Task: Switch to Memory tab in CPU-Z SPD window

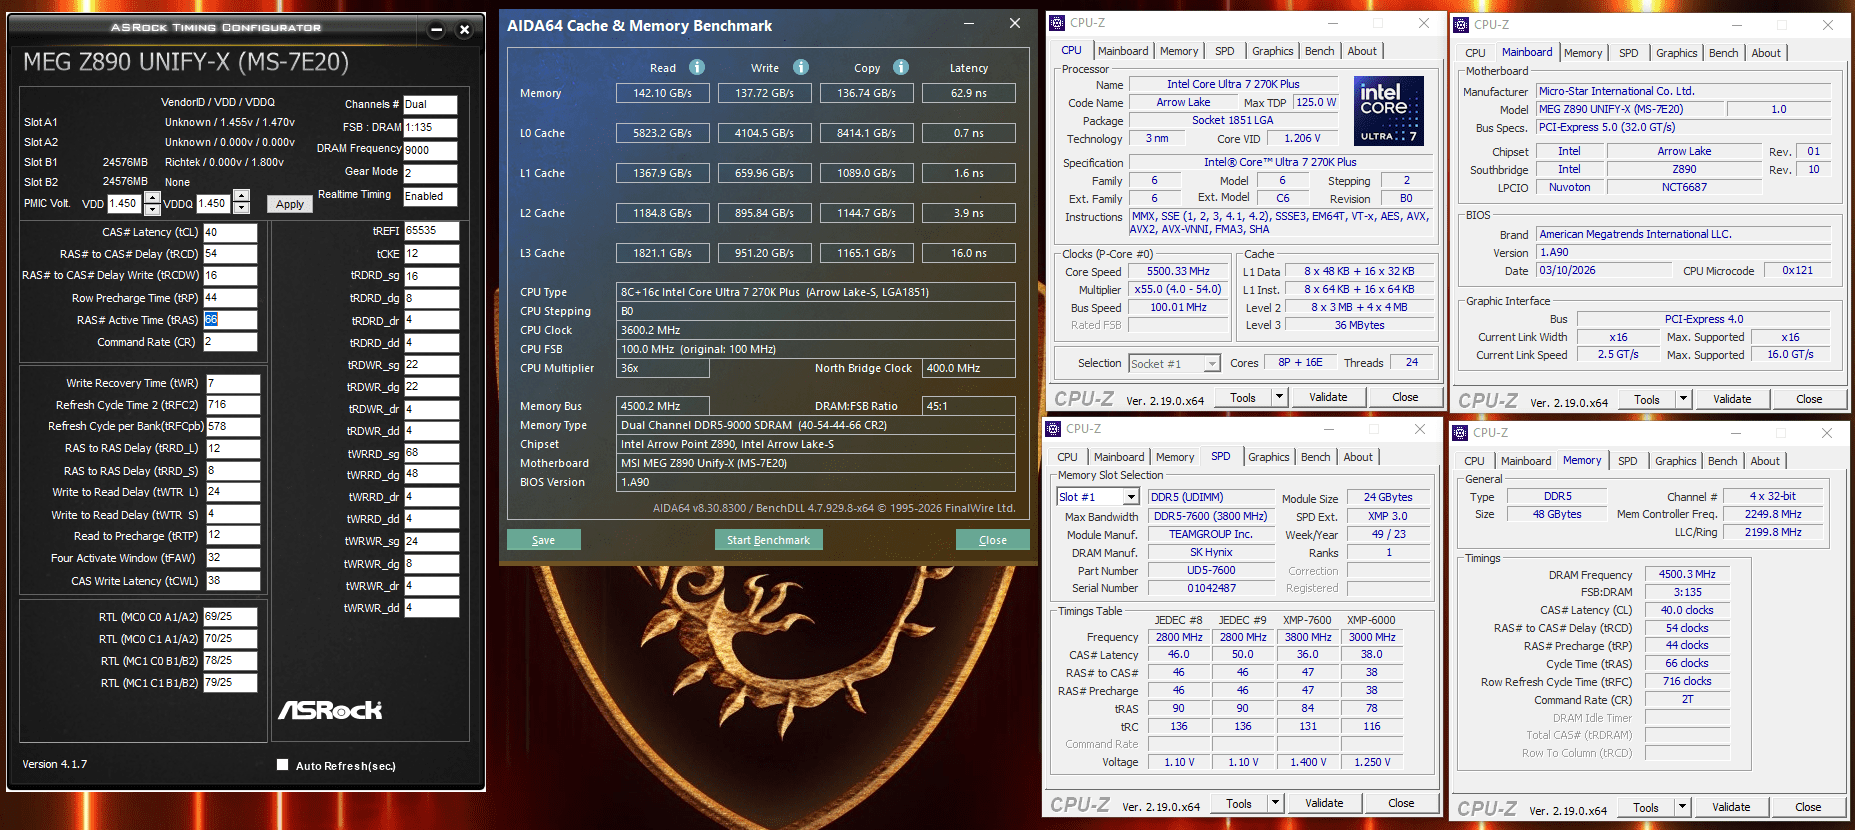Action: [1175, 457]
